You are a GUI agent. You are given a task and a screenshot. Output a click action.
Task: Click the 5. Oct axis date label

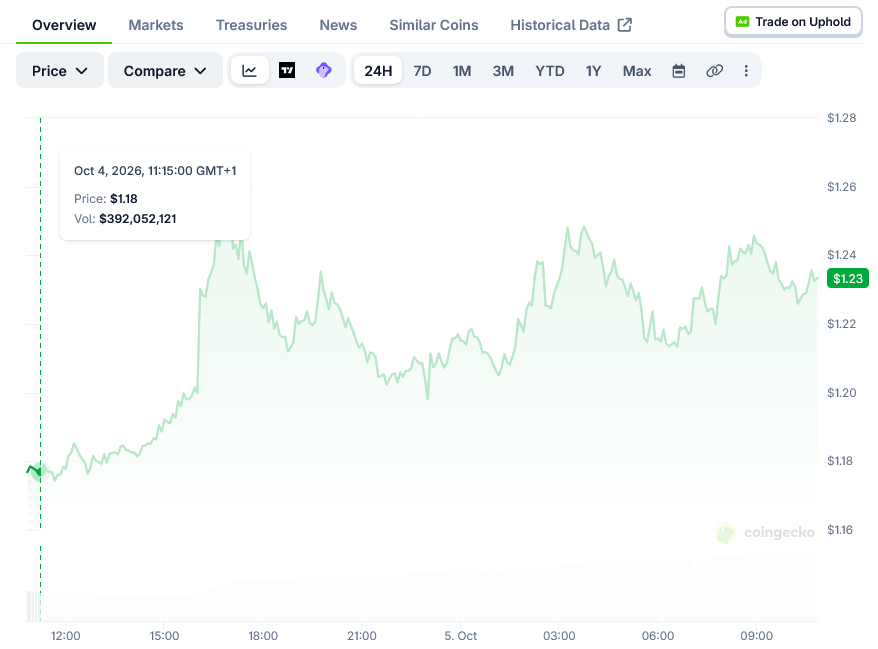pos(460,636)
